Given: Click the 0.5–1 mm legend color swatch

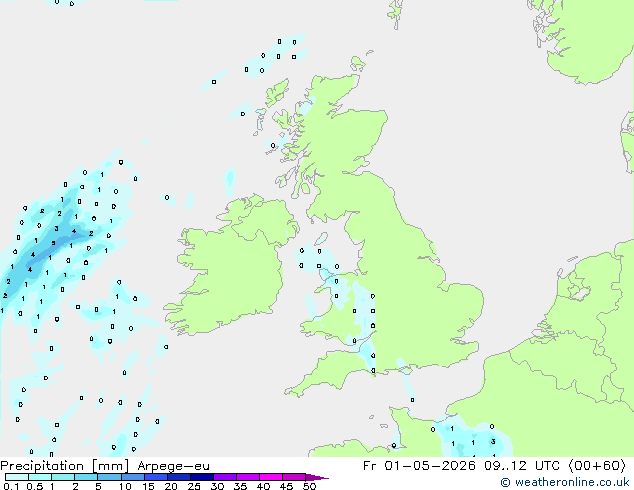Looking at the screenshot, I should click(40, 477).
